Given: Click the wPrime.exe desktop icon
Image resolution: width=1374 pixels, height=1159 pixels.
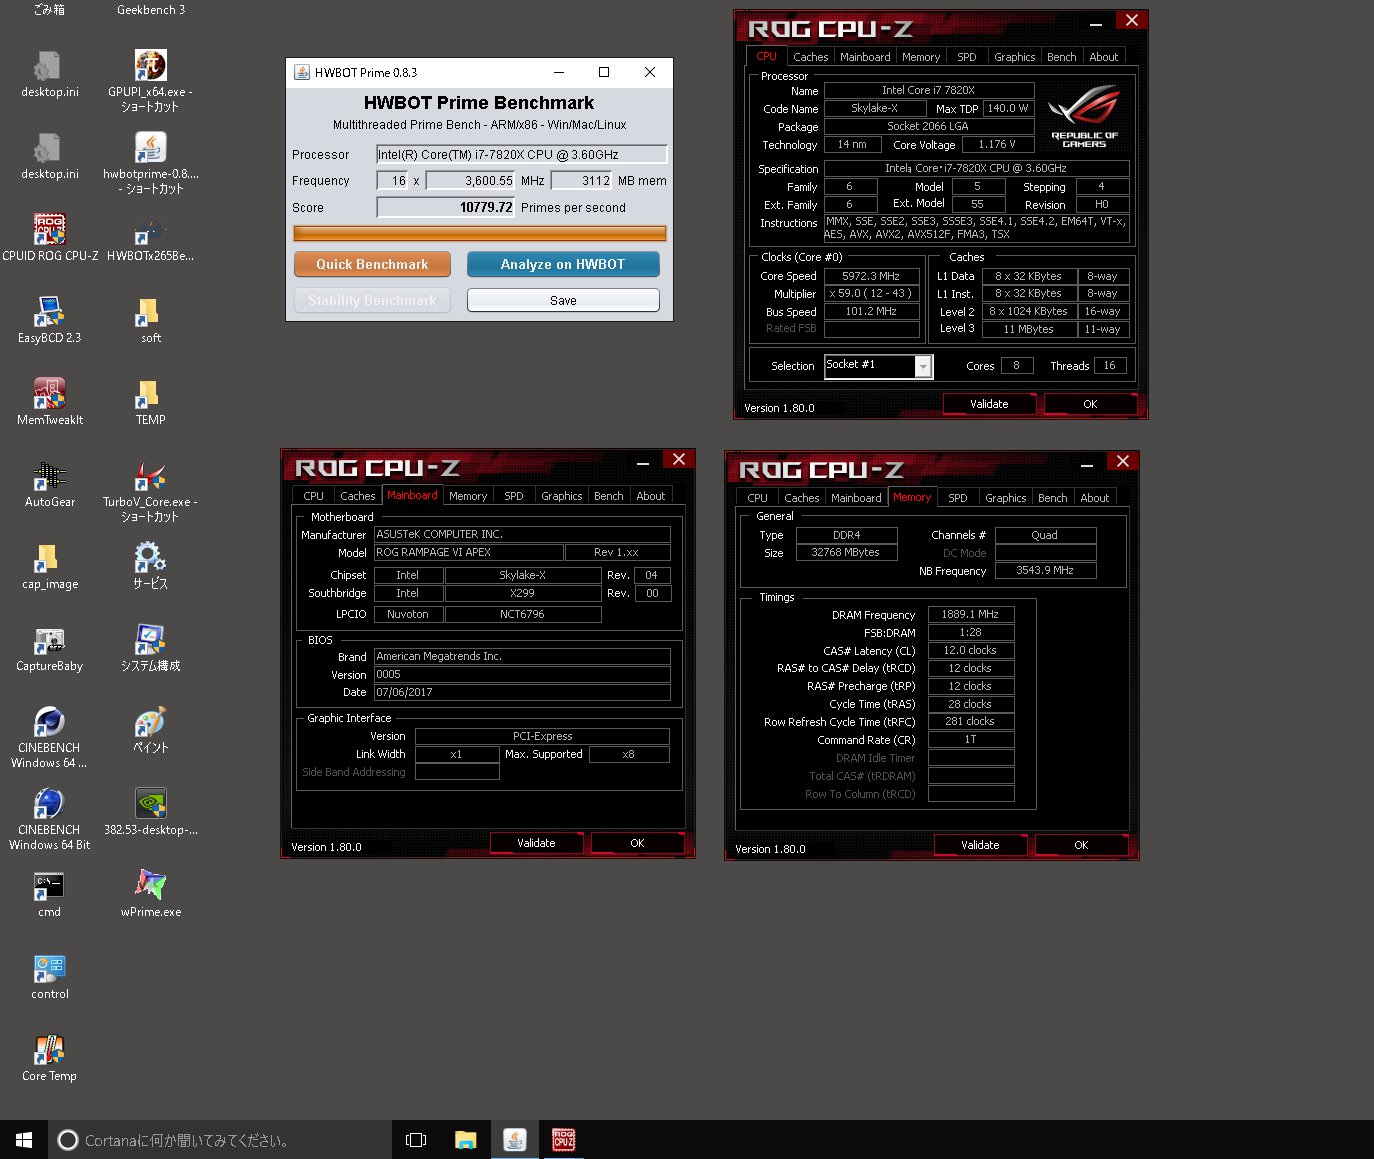Looking at the screenshot, I should tap(151, 893).
